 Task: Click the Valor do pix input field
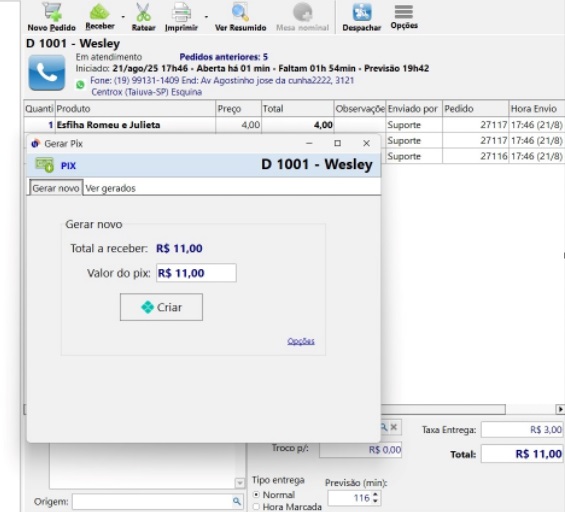(x=196, y=273)
